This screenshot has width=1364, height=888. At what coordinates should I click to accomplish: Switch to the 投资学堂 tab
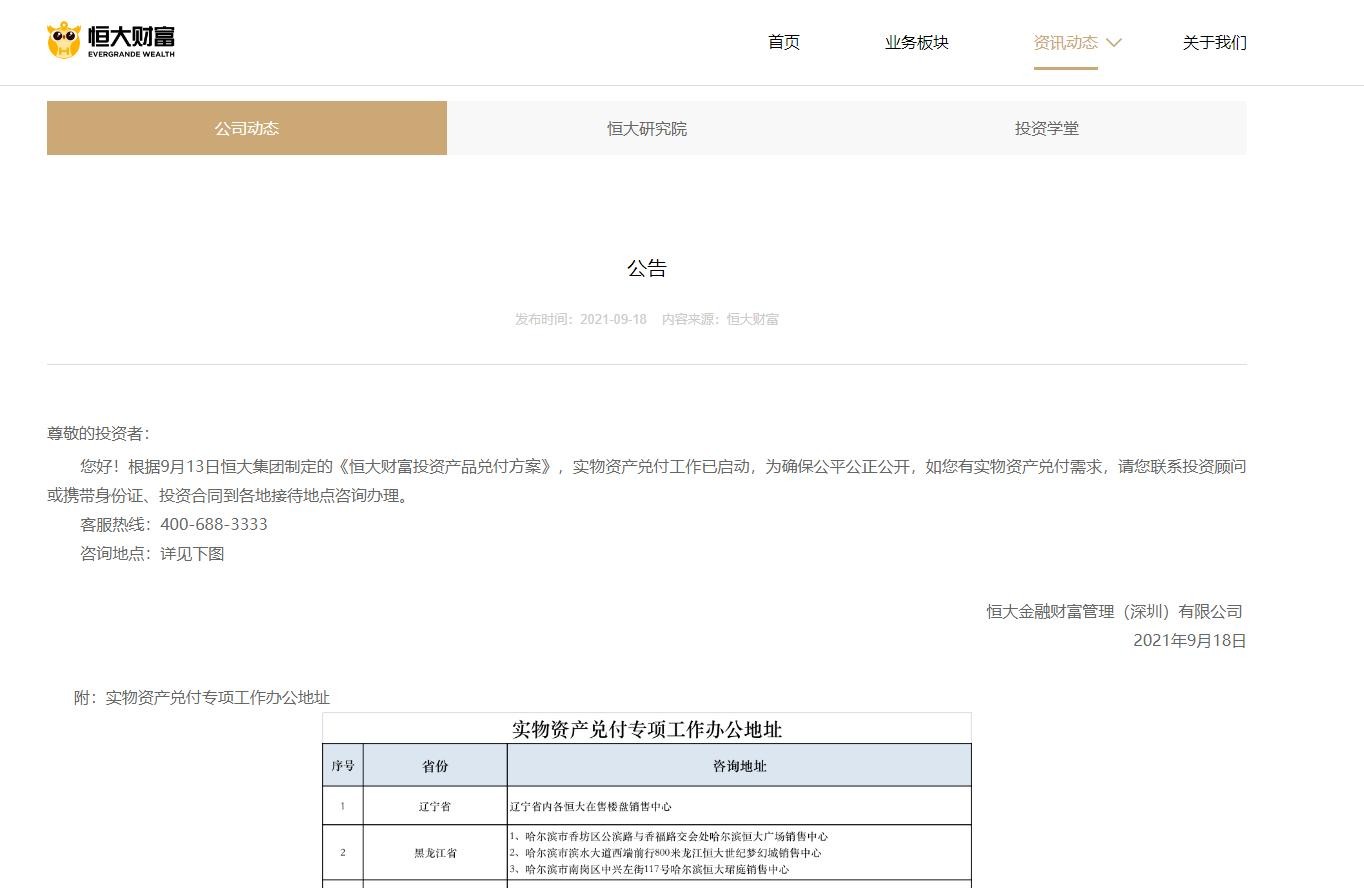click(x=1047, y=128)
